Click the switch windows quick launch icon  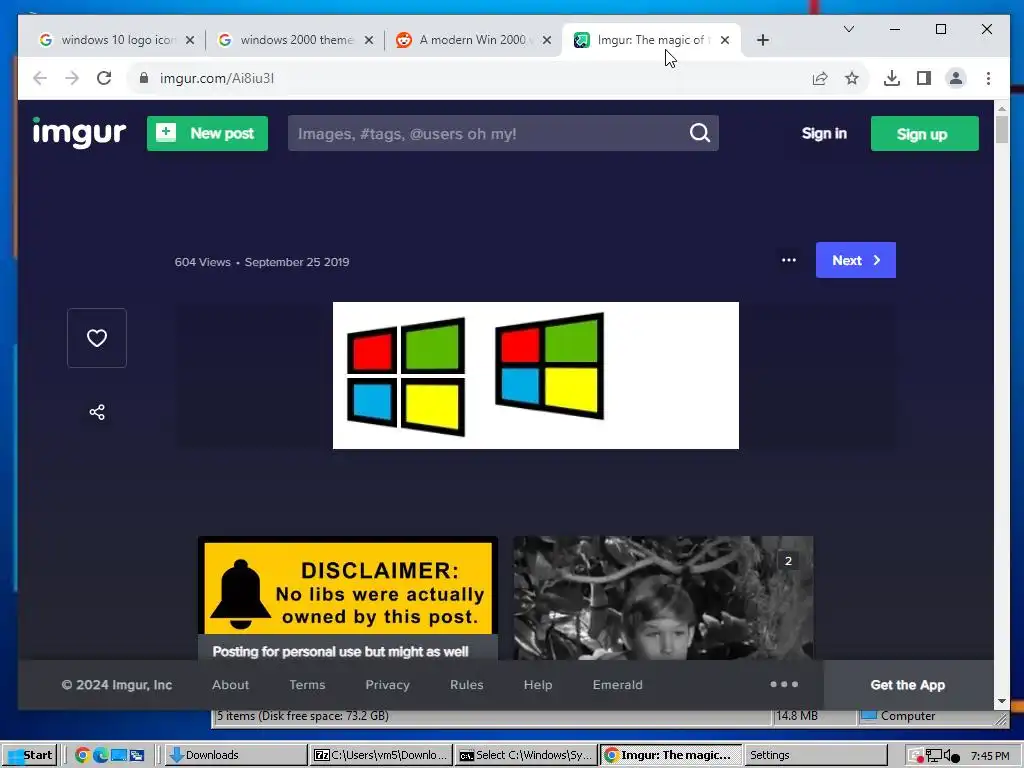(x=136, y=755)
